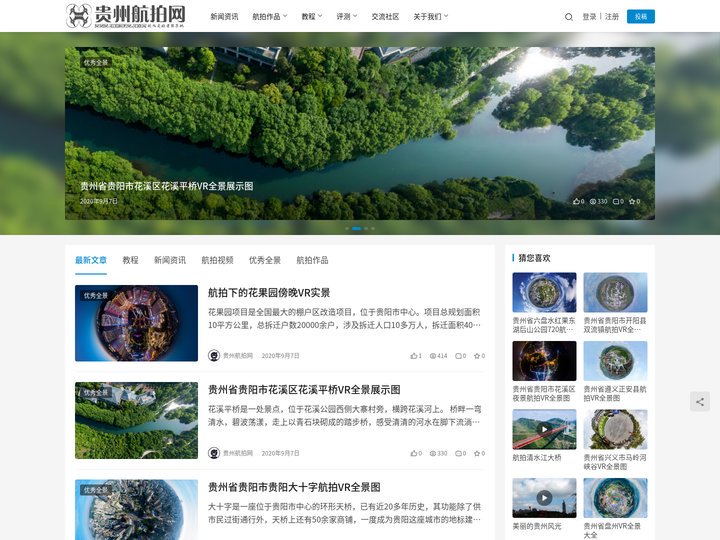Click 航拍清水江大桥 caption text
Image resolution: width=720 pixels, height=540 pixels.
pos(537,458)
